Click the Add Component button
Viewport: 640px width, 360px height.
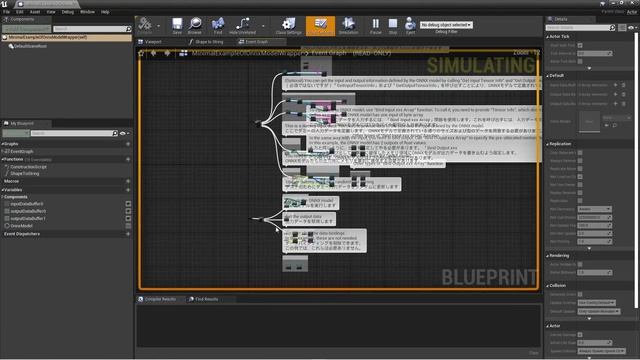click(x=27, y=29)
